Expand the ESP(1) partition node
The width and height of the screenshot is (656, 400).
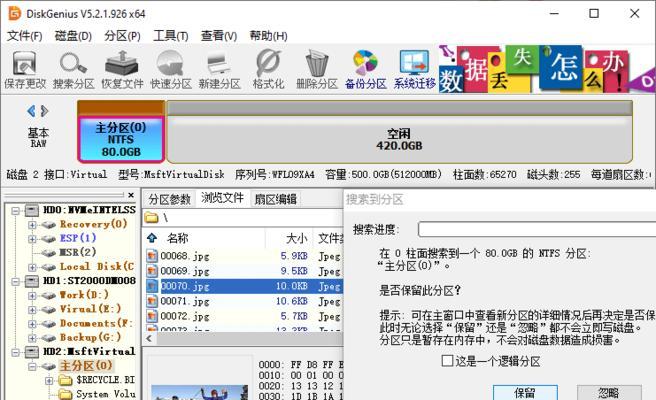(x=32, y=239)
